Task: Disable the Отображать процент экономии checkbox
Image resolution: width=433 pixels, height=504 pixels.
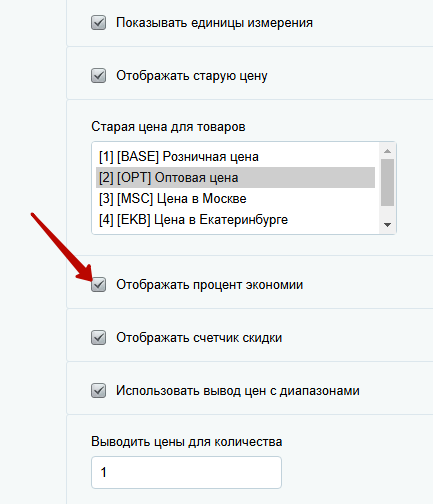Action: [x=98, y=285]
